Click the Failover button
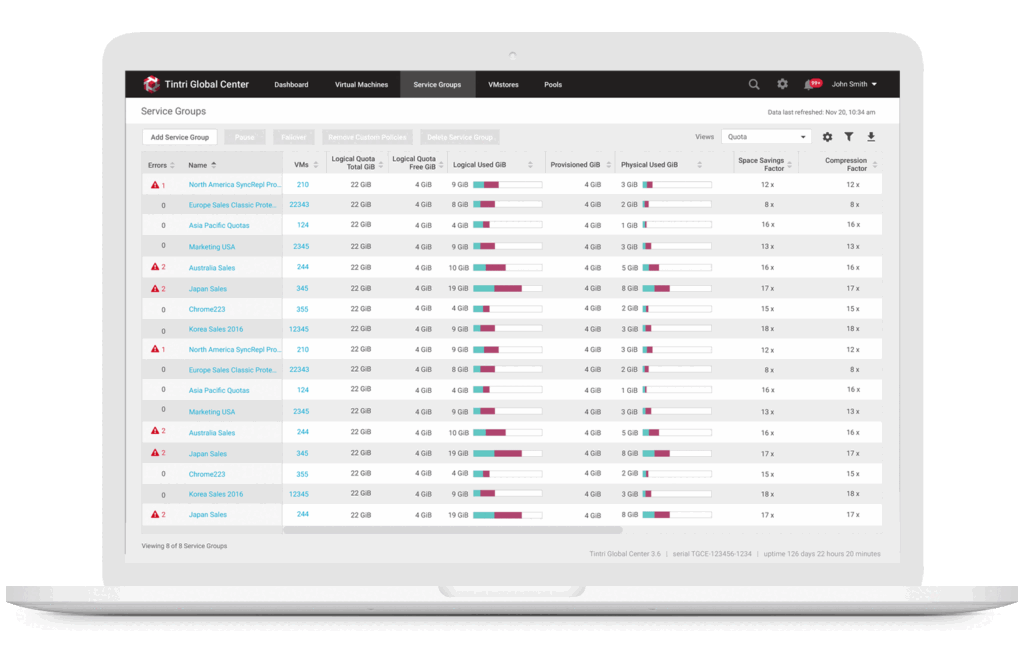This screenshot has height=666, width=1024. pyautogui.click(x=294, y=137)
